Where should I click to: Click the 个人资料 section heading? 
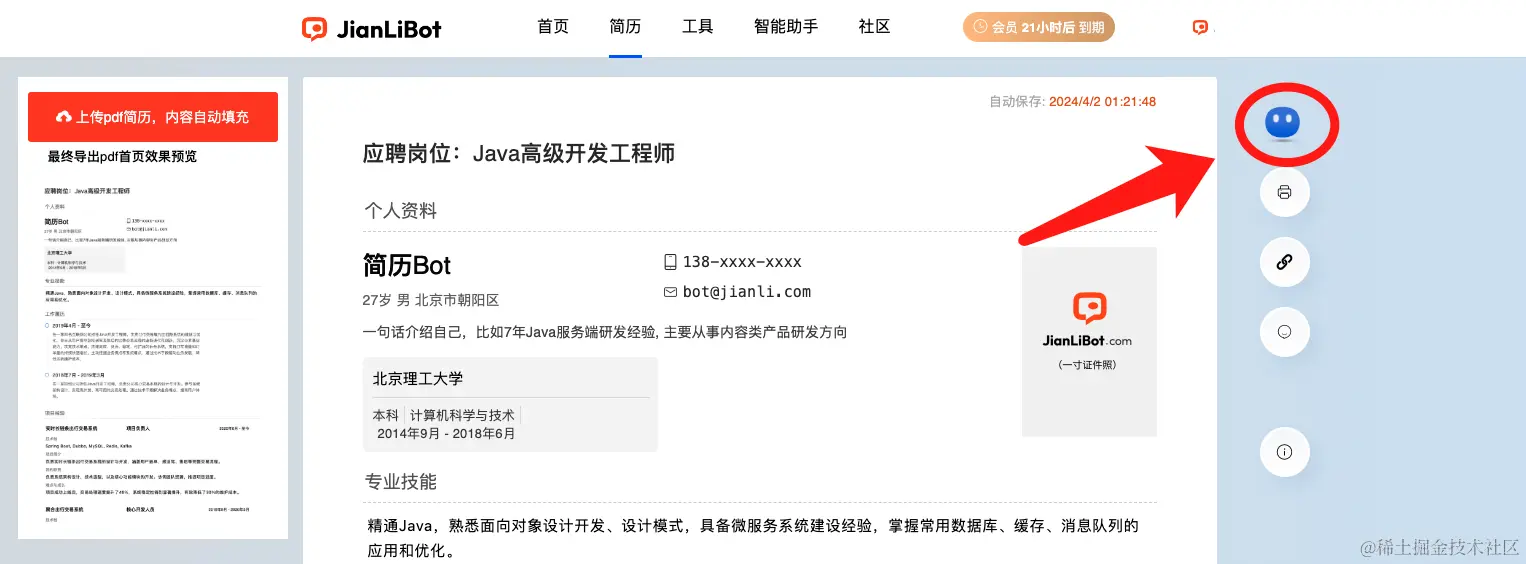click(x=400, y=211)
